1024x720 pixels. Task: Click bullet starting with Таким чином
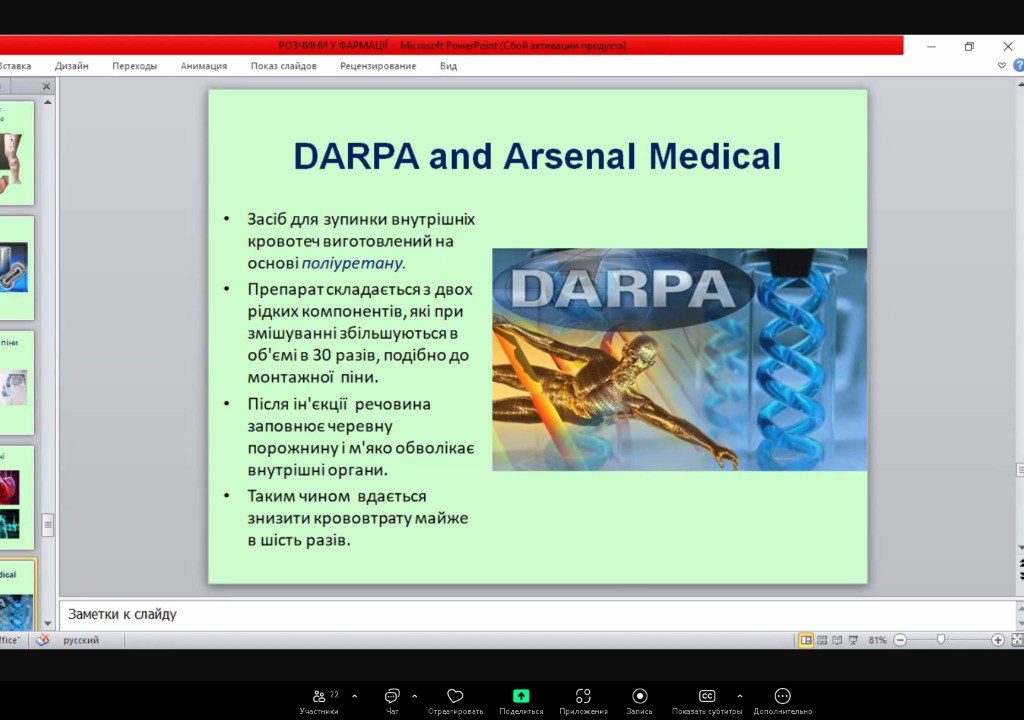pos(358,518)
